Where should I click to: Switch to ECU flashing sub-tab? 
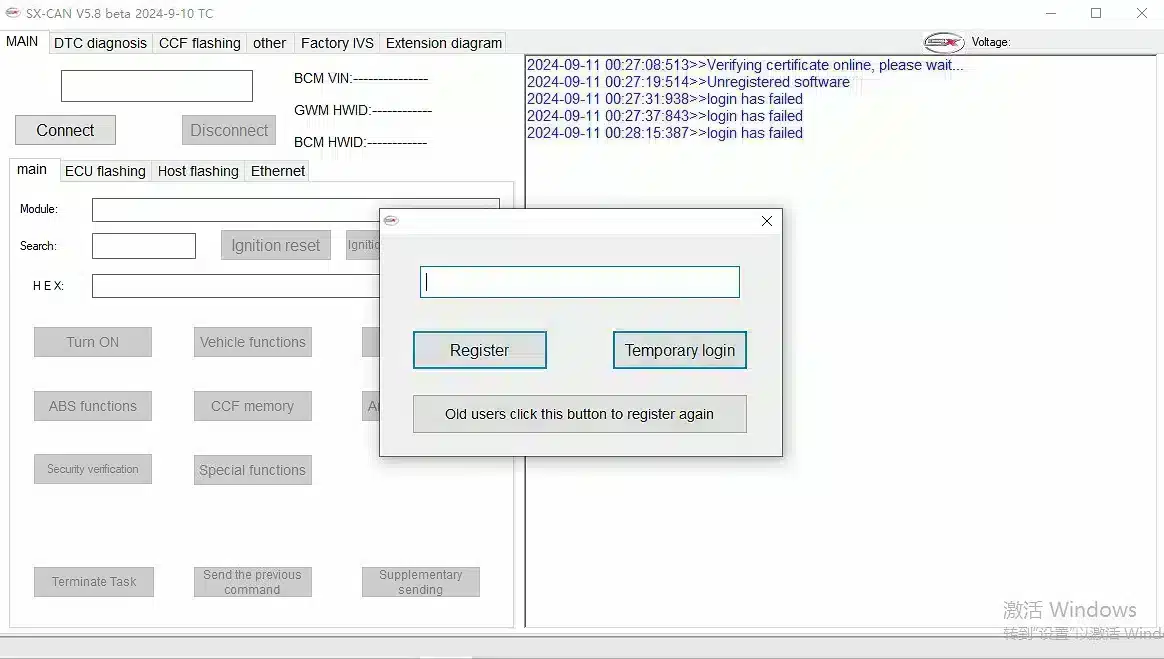(105, 171)
